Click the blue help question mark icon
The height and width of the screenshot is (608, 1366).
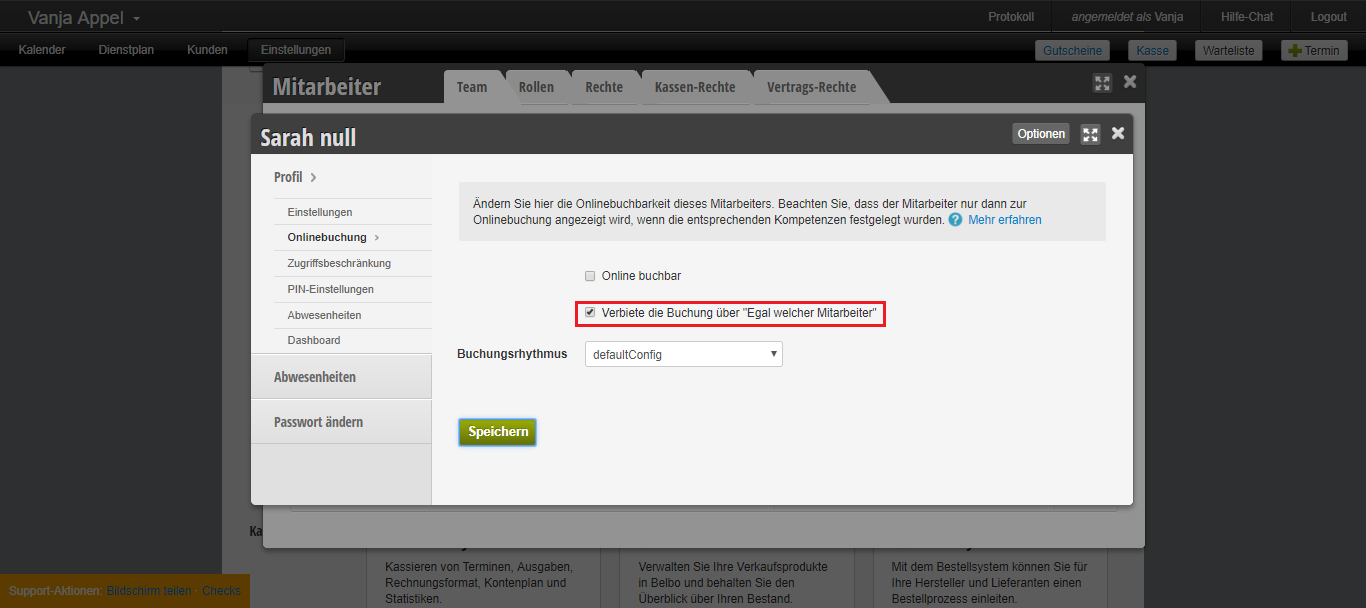tap(955, 220)
